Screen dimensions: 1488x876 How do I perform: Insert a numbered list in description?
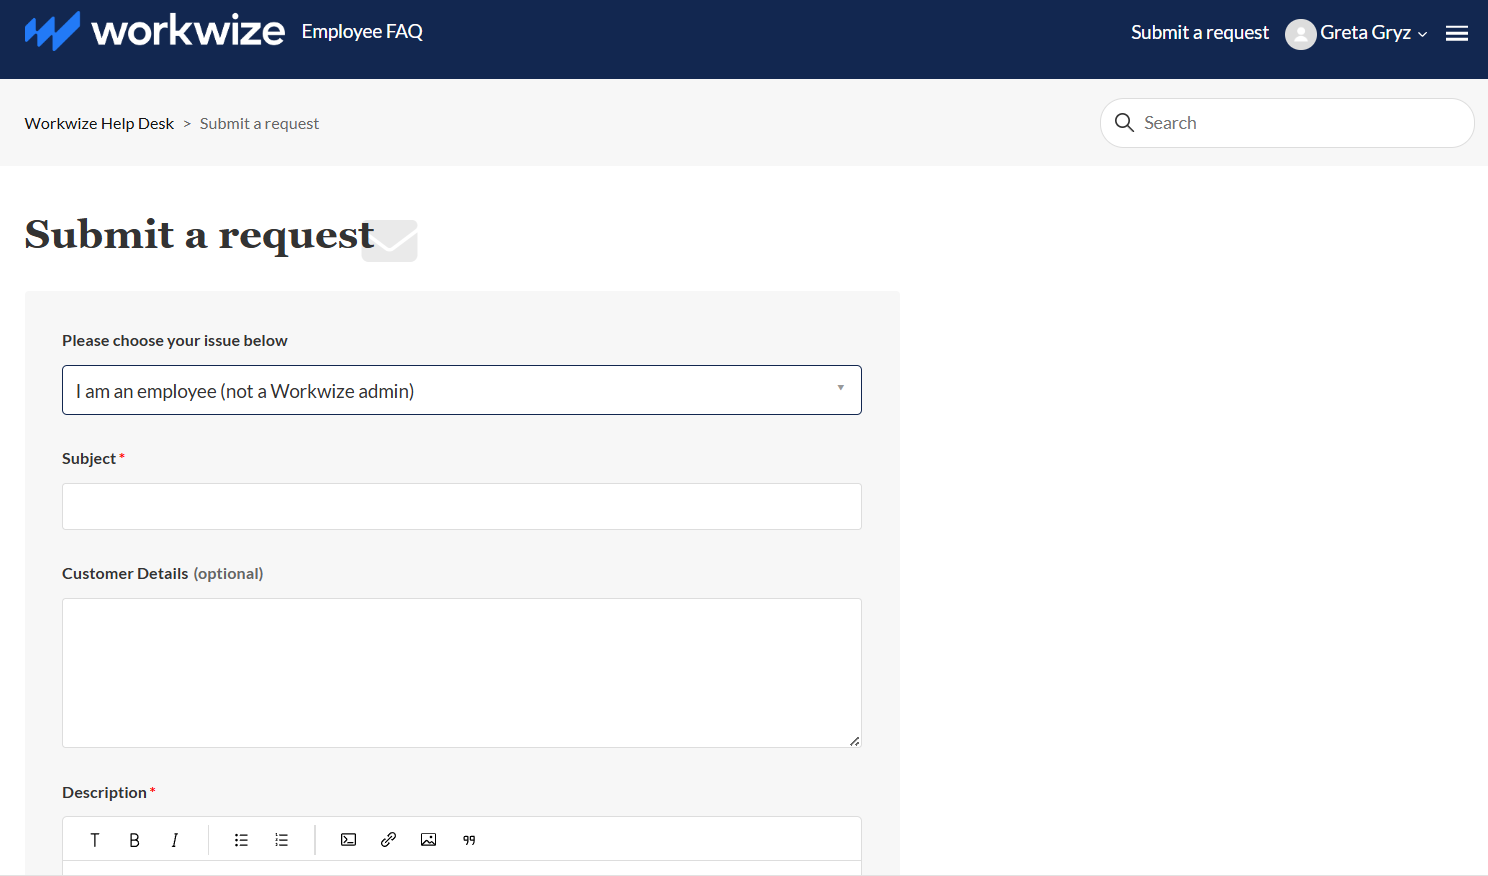pyautogui.click(x=282, y=840)
